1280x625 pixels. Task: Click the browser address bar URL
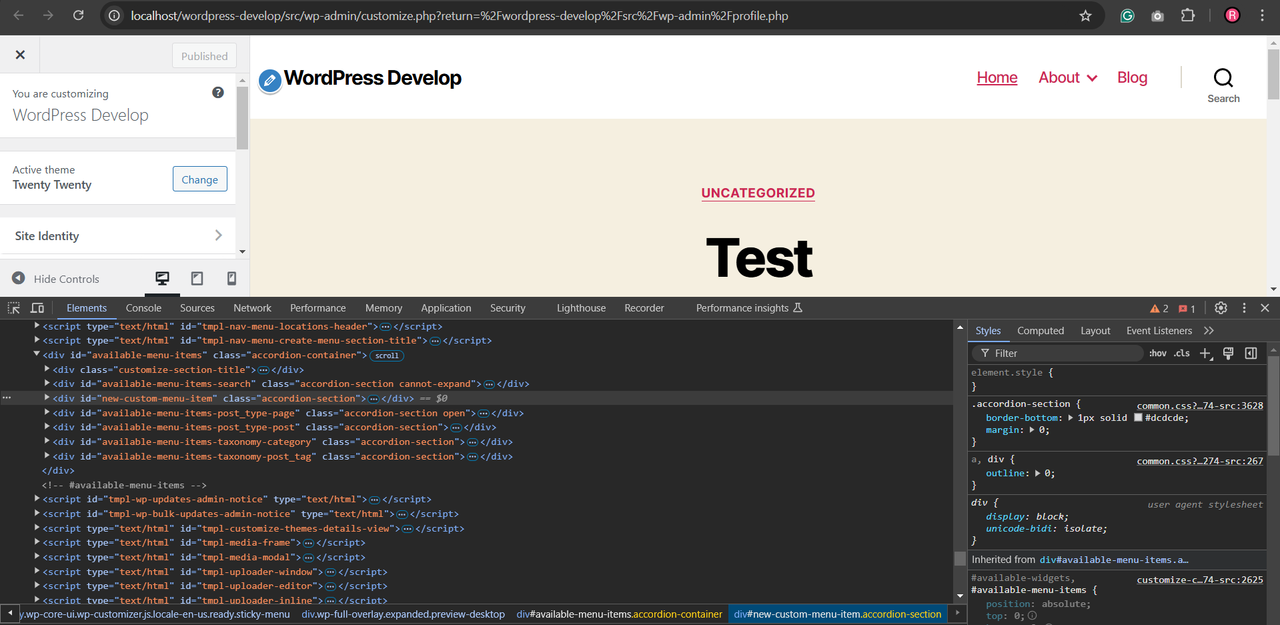pos(460,16)
